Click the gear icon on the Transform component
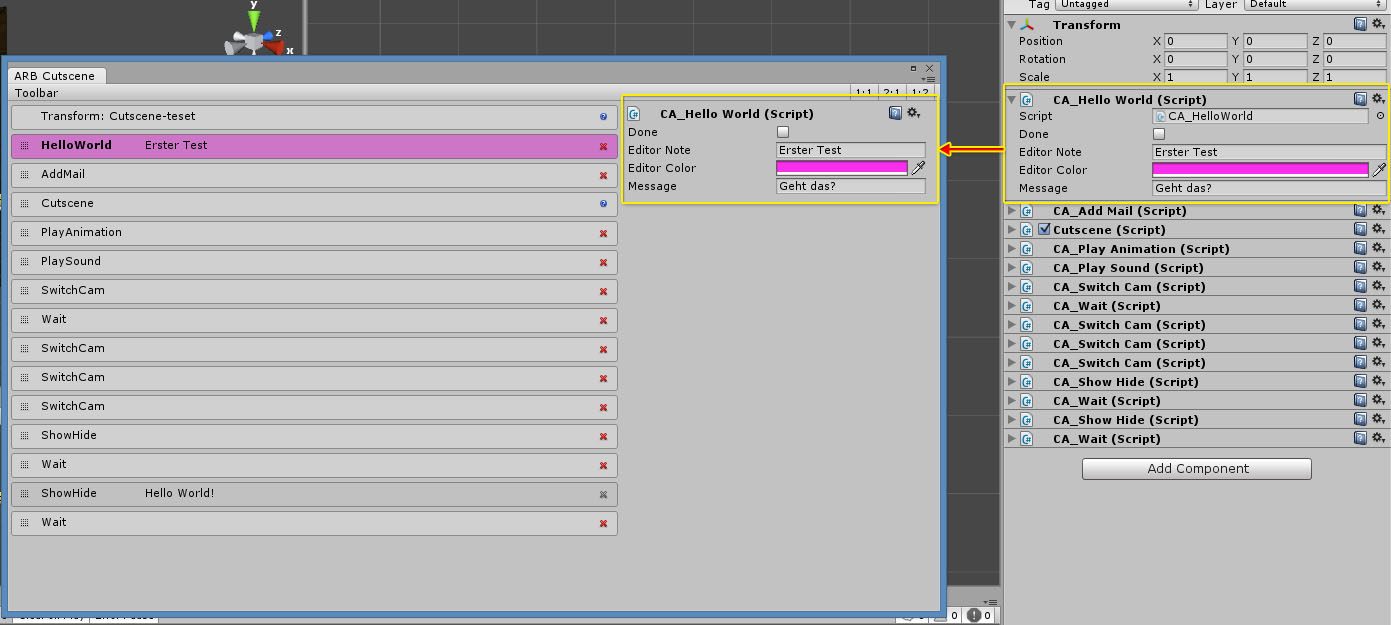 (1378, 24)
